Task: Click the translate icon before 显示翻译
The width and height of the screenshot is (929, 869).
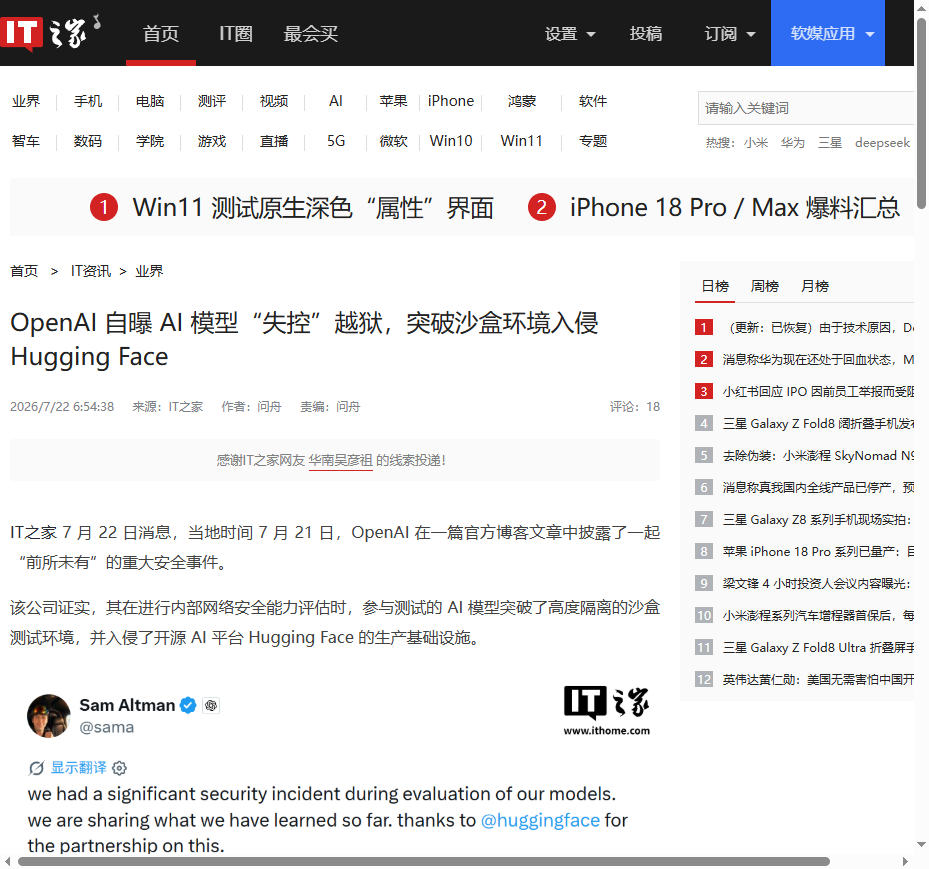Action: [x=36, y=768]
